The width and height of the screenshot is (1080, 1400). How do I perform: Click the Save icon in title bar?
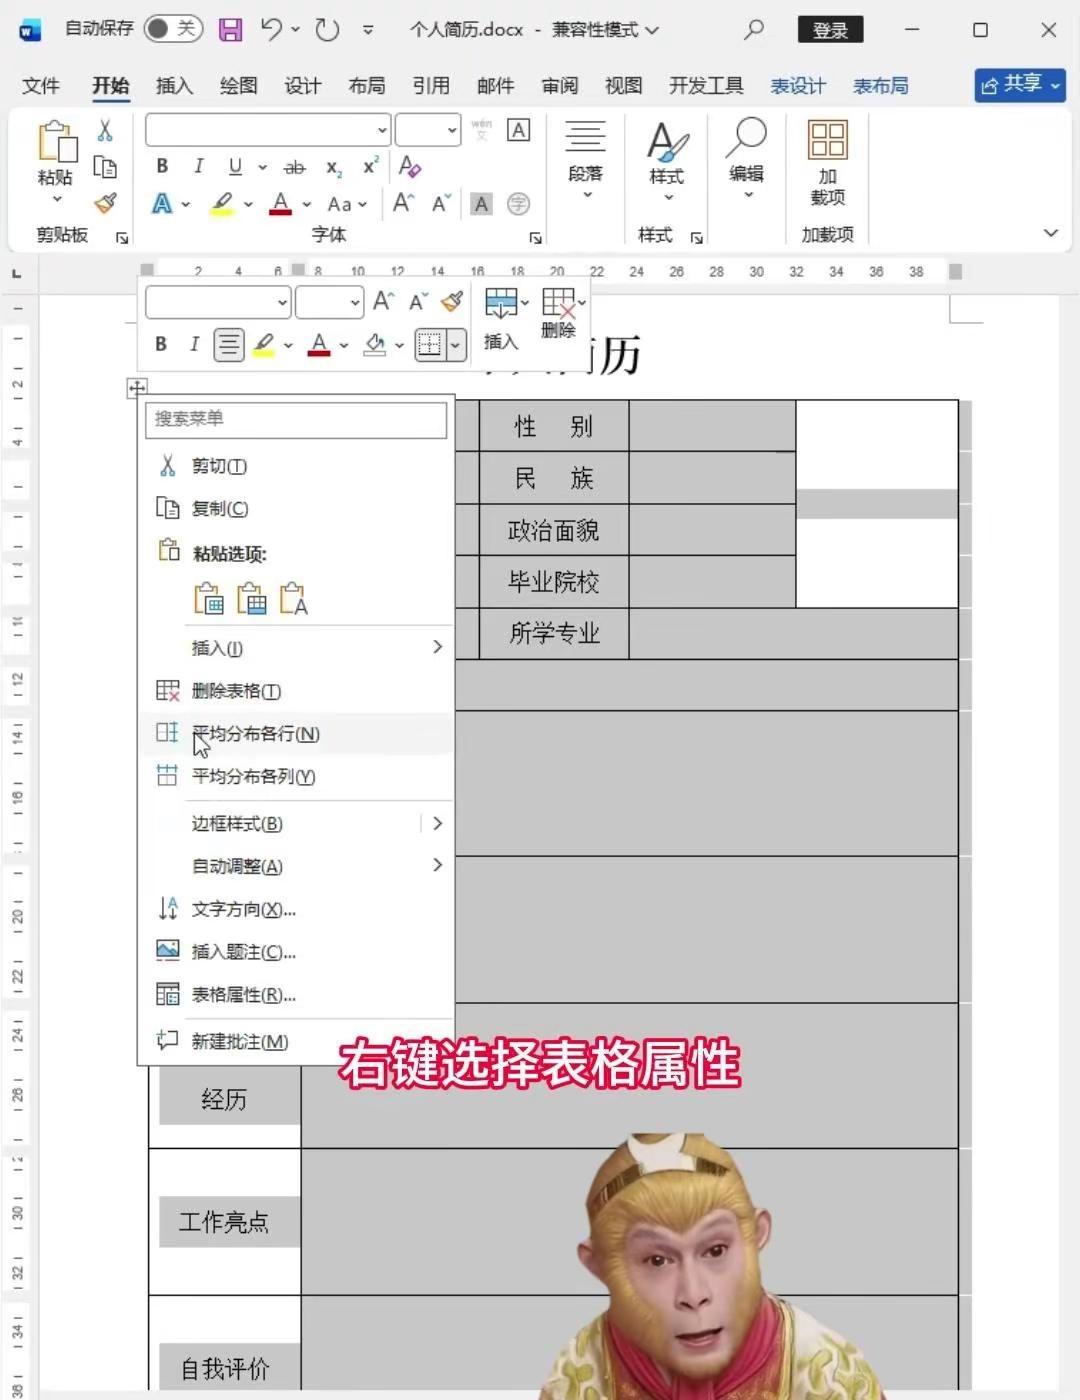pyautogui.click(x=231, y=30)
